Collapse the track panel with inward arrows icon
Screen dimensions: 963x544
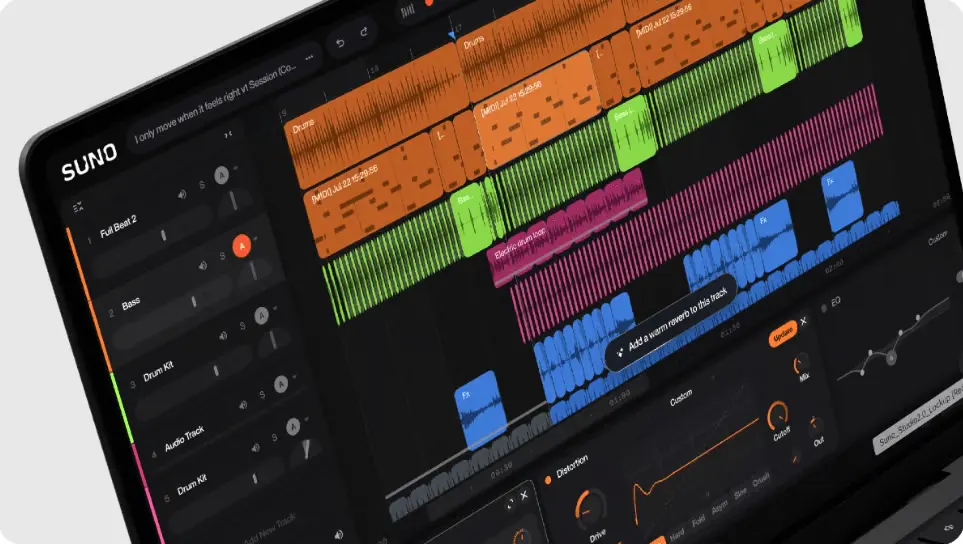click(x=228, y=134)
